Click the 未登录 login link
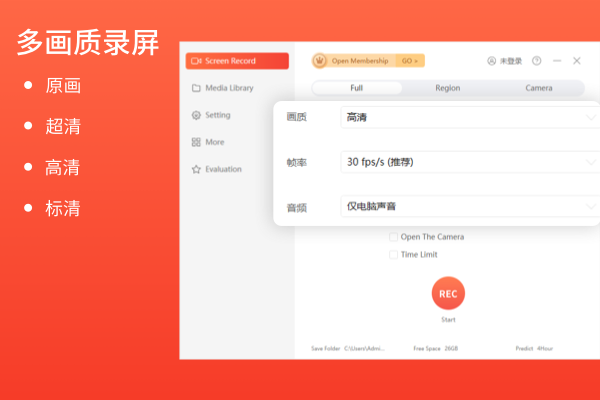Viewport: 600px width, 400px height. pos(511,61)
